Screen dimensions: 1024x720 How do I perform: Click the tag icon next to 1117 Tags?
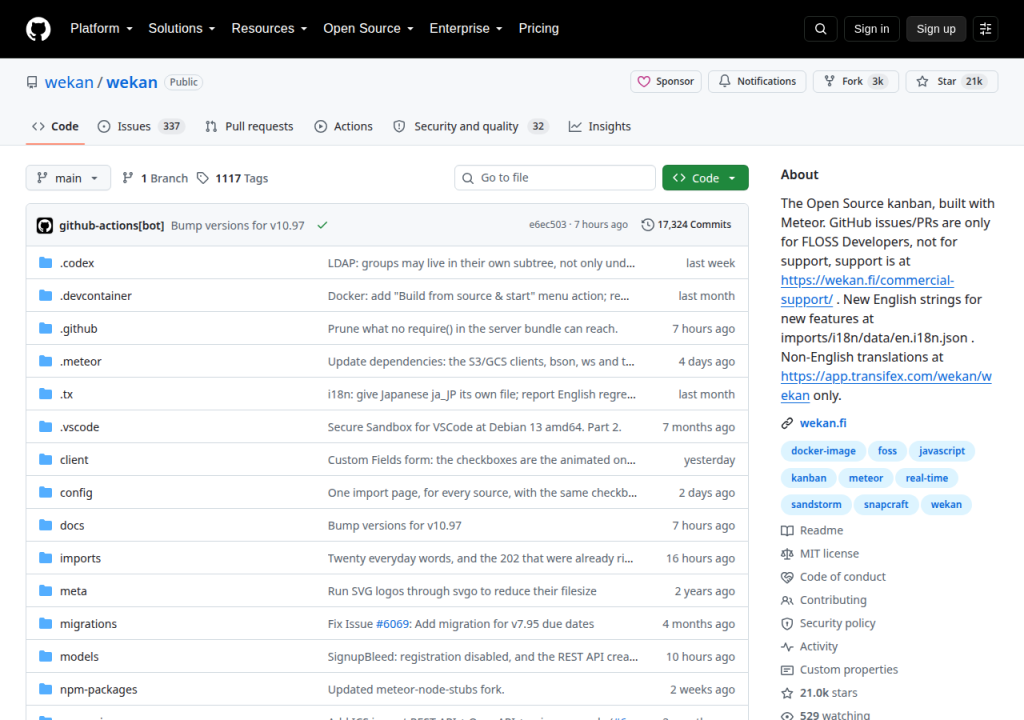[203, 178]
